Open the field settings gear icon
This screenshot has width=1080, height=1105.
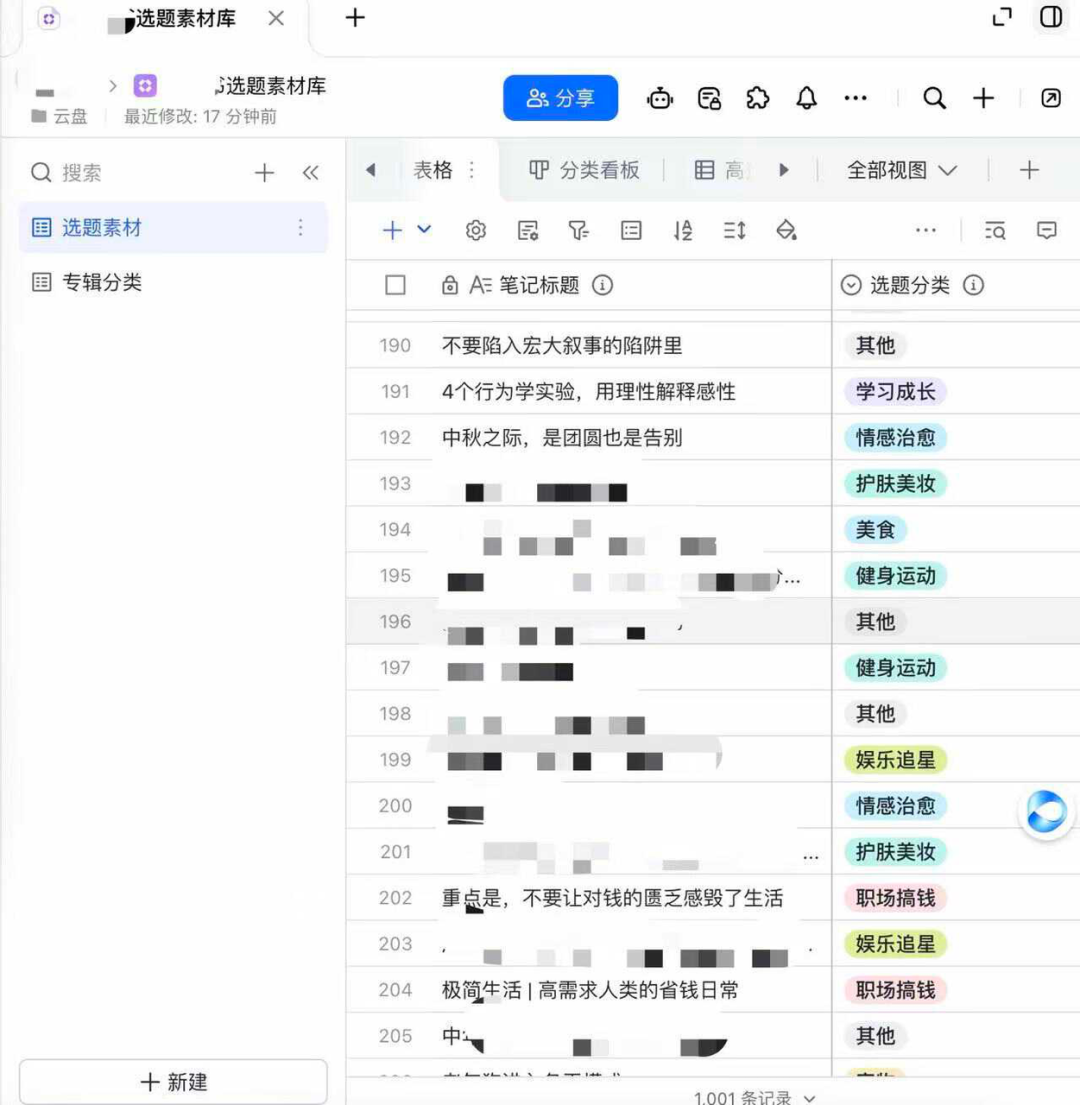[x=476, y=230]
